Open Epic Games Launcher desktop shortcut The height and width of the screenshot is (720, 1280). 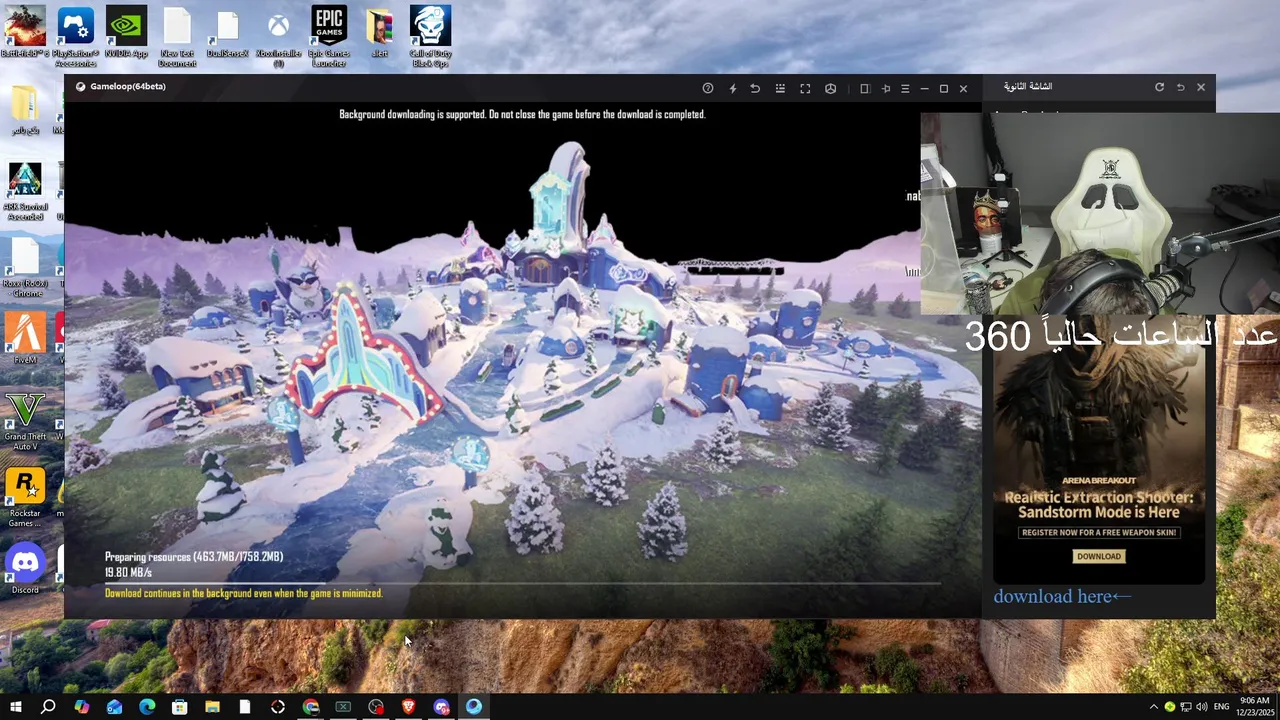328,36
